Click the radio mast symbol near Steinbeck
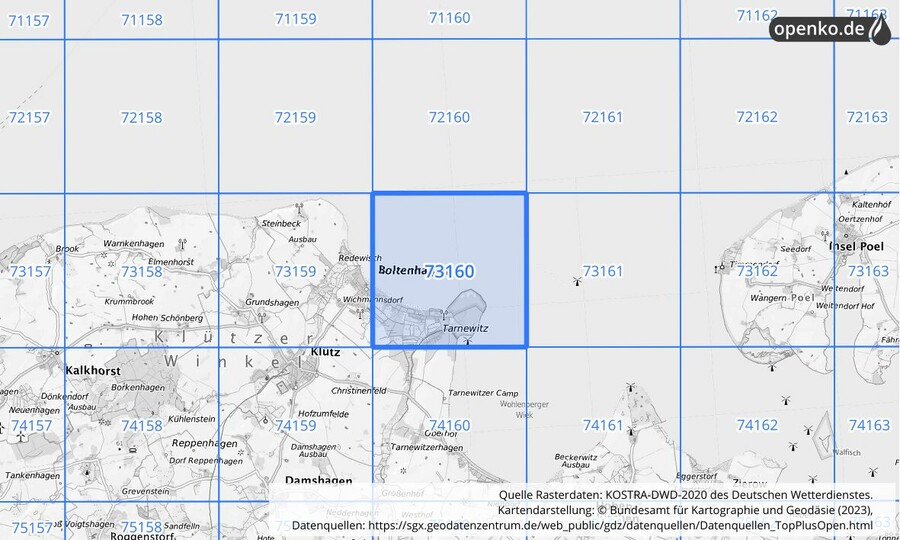 (x=298, y=208)
